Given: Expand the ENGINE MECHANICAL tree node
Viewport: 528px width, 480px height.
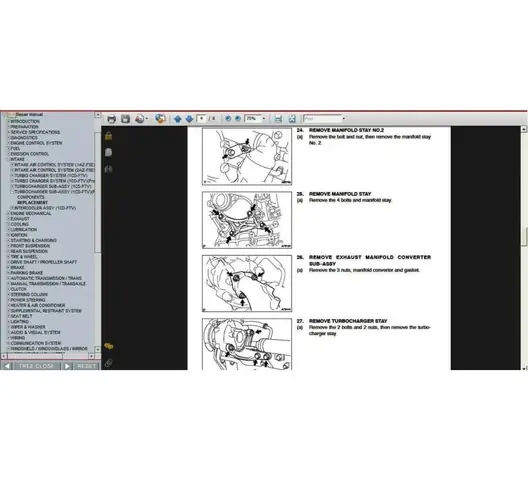Looking at the screenshot, I should [8, 214].
